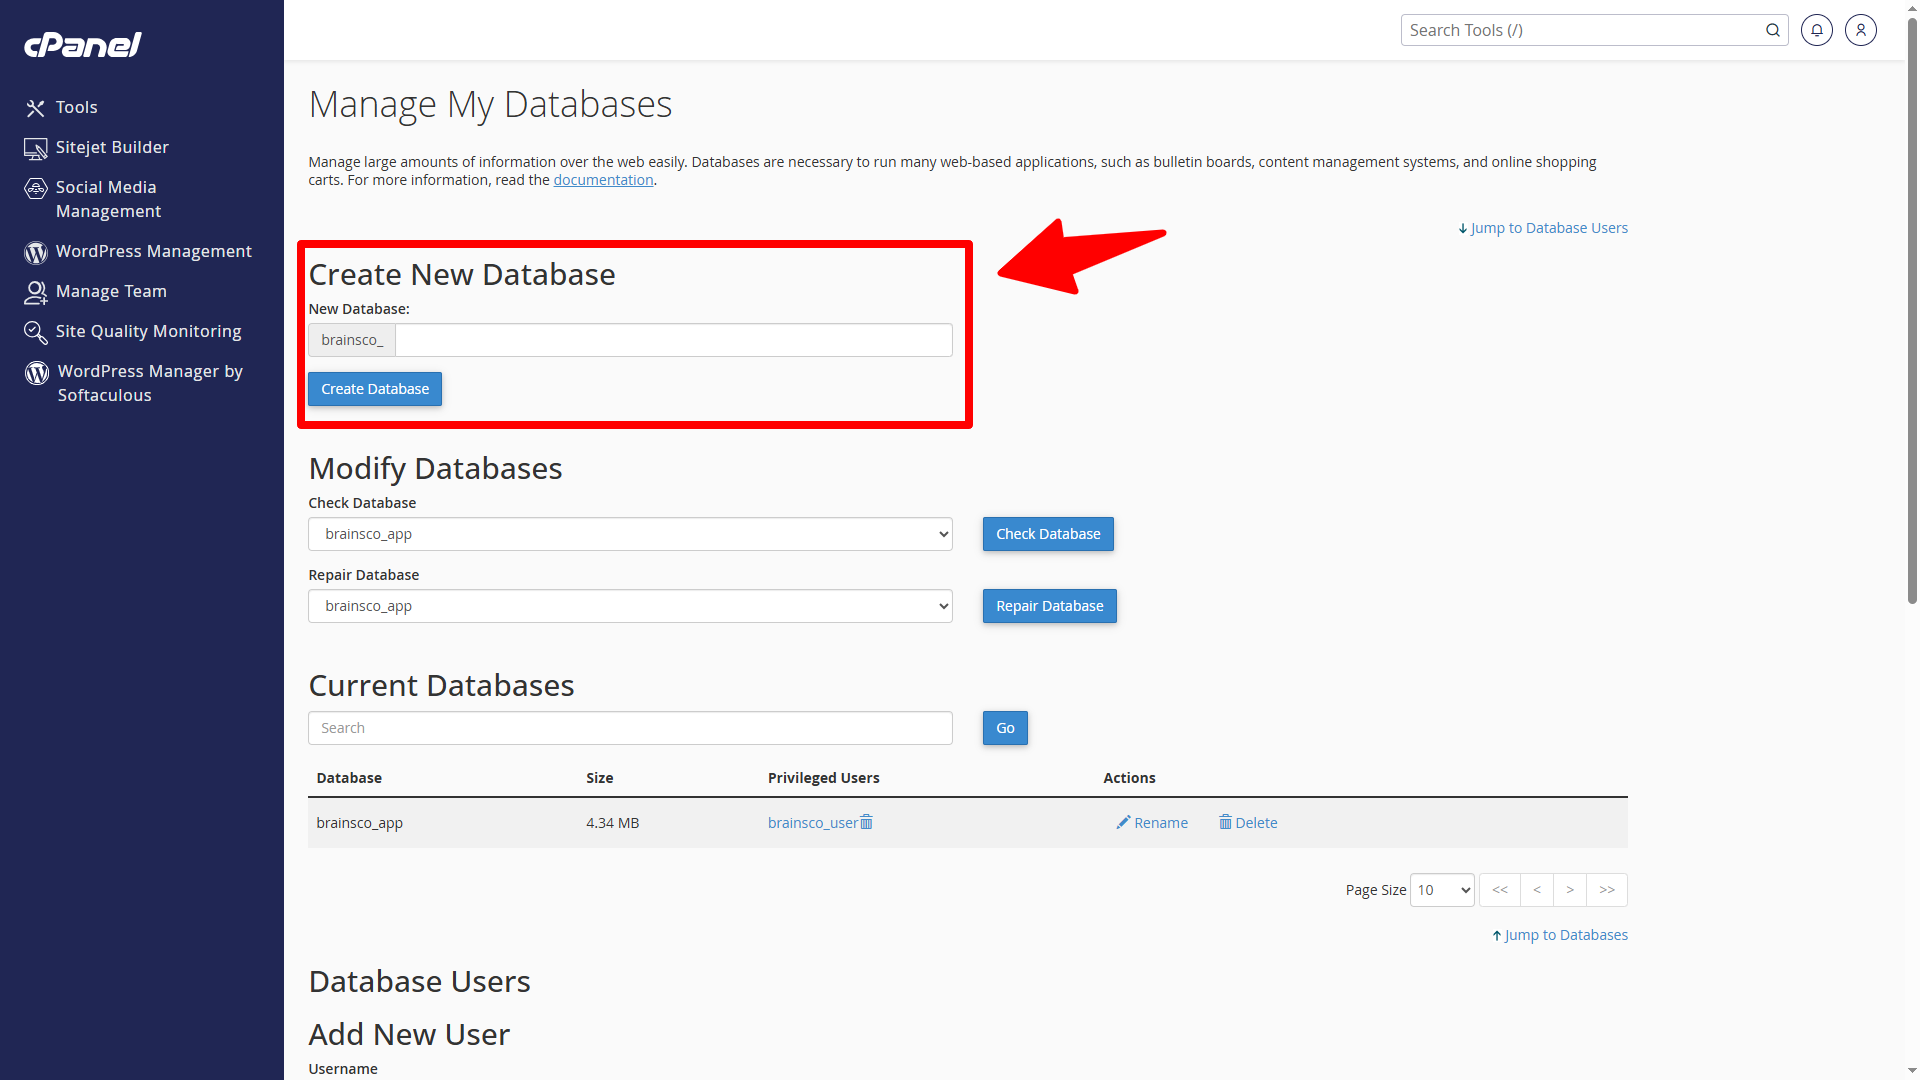The height and width of the screenshot is (1080, 1920).
Task: Click the Create Database button
Action: pyautogui.click(x=375, y=389)
